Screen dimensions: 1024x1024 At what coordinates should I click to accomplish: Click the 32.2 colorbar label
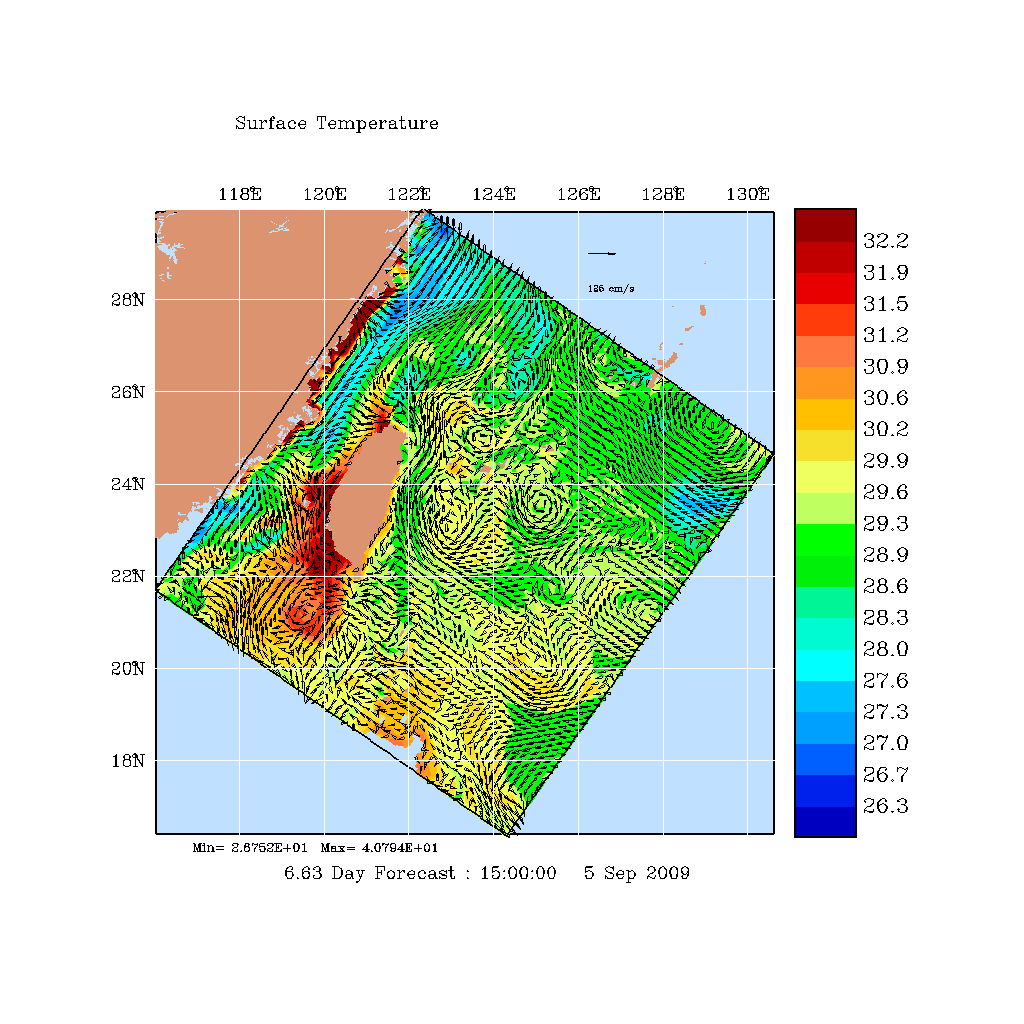(885, 241)
